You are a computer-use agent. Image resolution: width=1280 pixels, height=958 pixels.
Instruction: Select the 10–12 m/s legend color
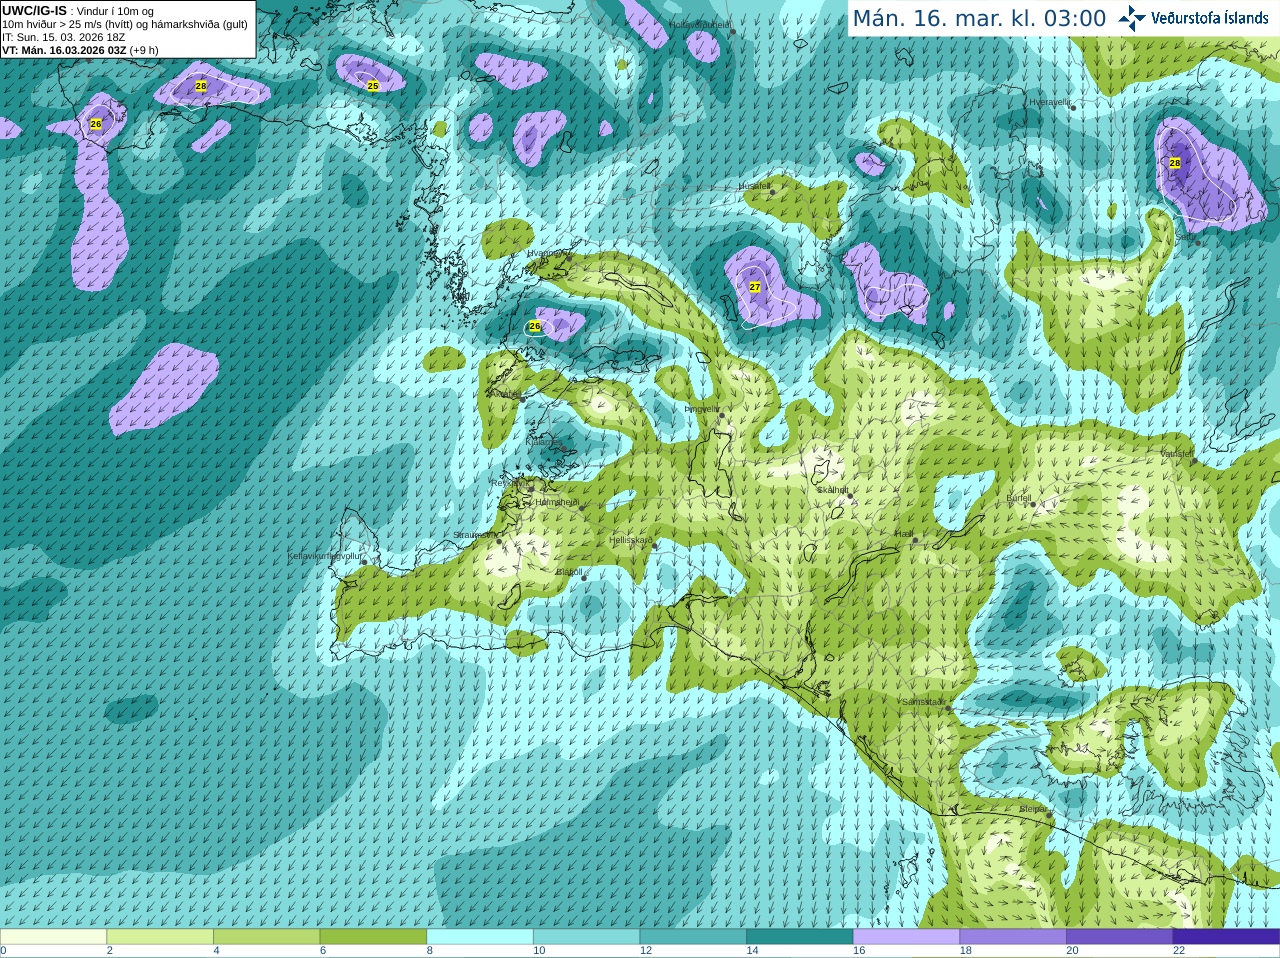[x=586, y=937]
